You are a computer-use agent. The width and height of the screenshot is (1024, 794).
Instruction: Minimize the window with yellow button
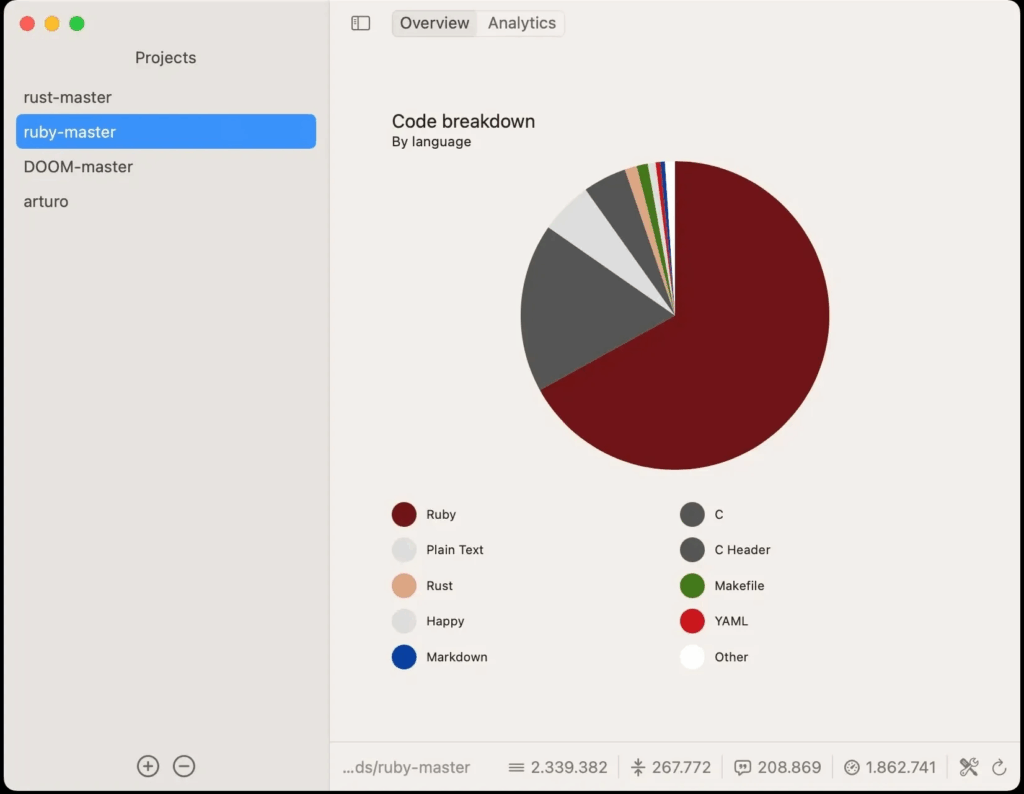52,24
